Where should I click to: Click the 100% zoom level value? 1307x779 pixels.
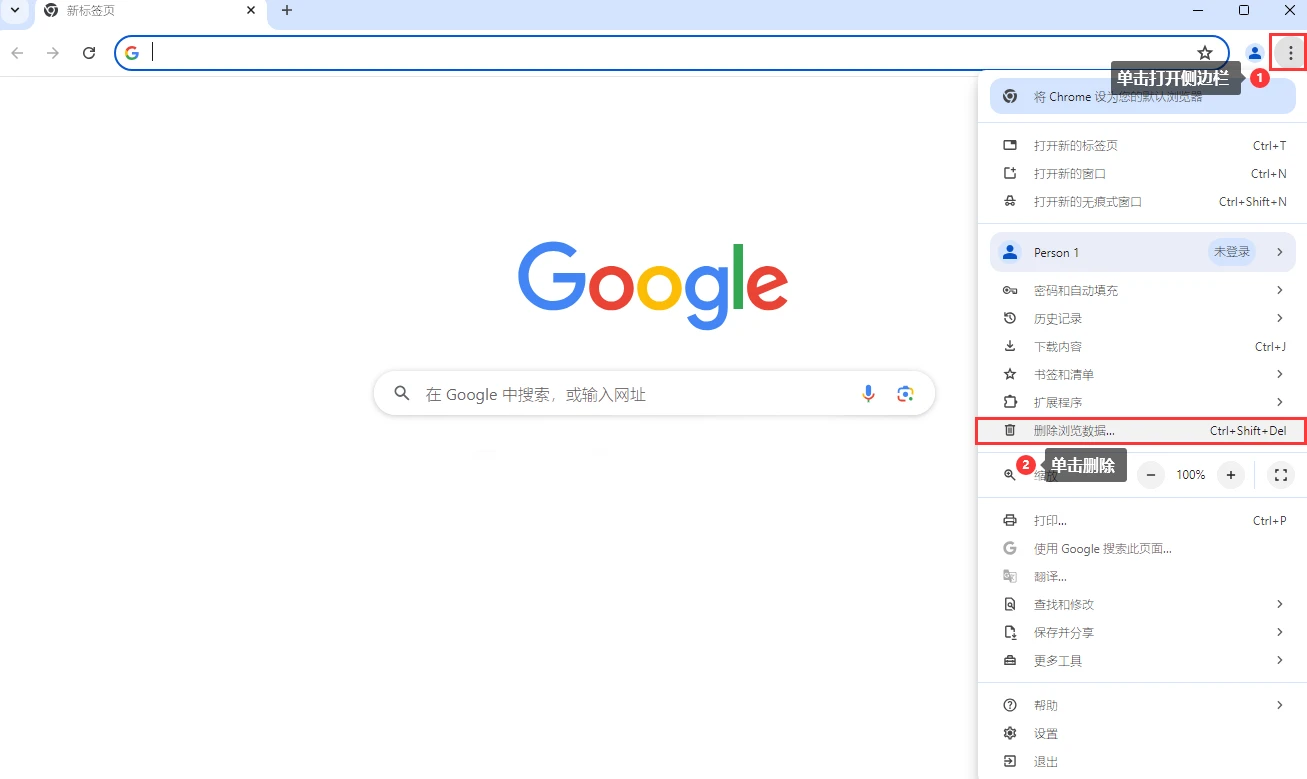(1191, 475)
